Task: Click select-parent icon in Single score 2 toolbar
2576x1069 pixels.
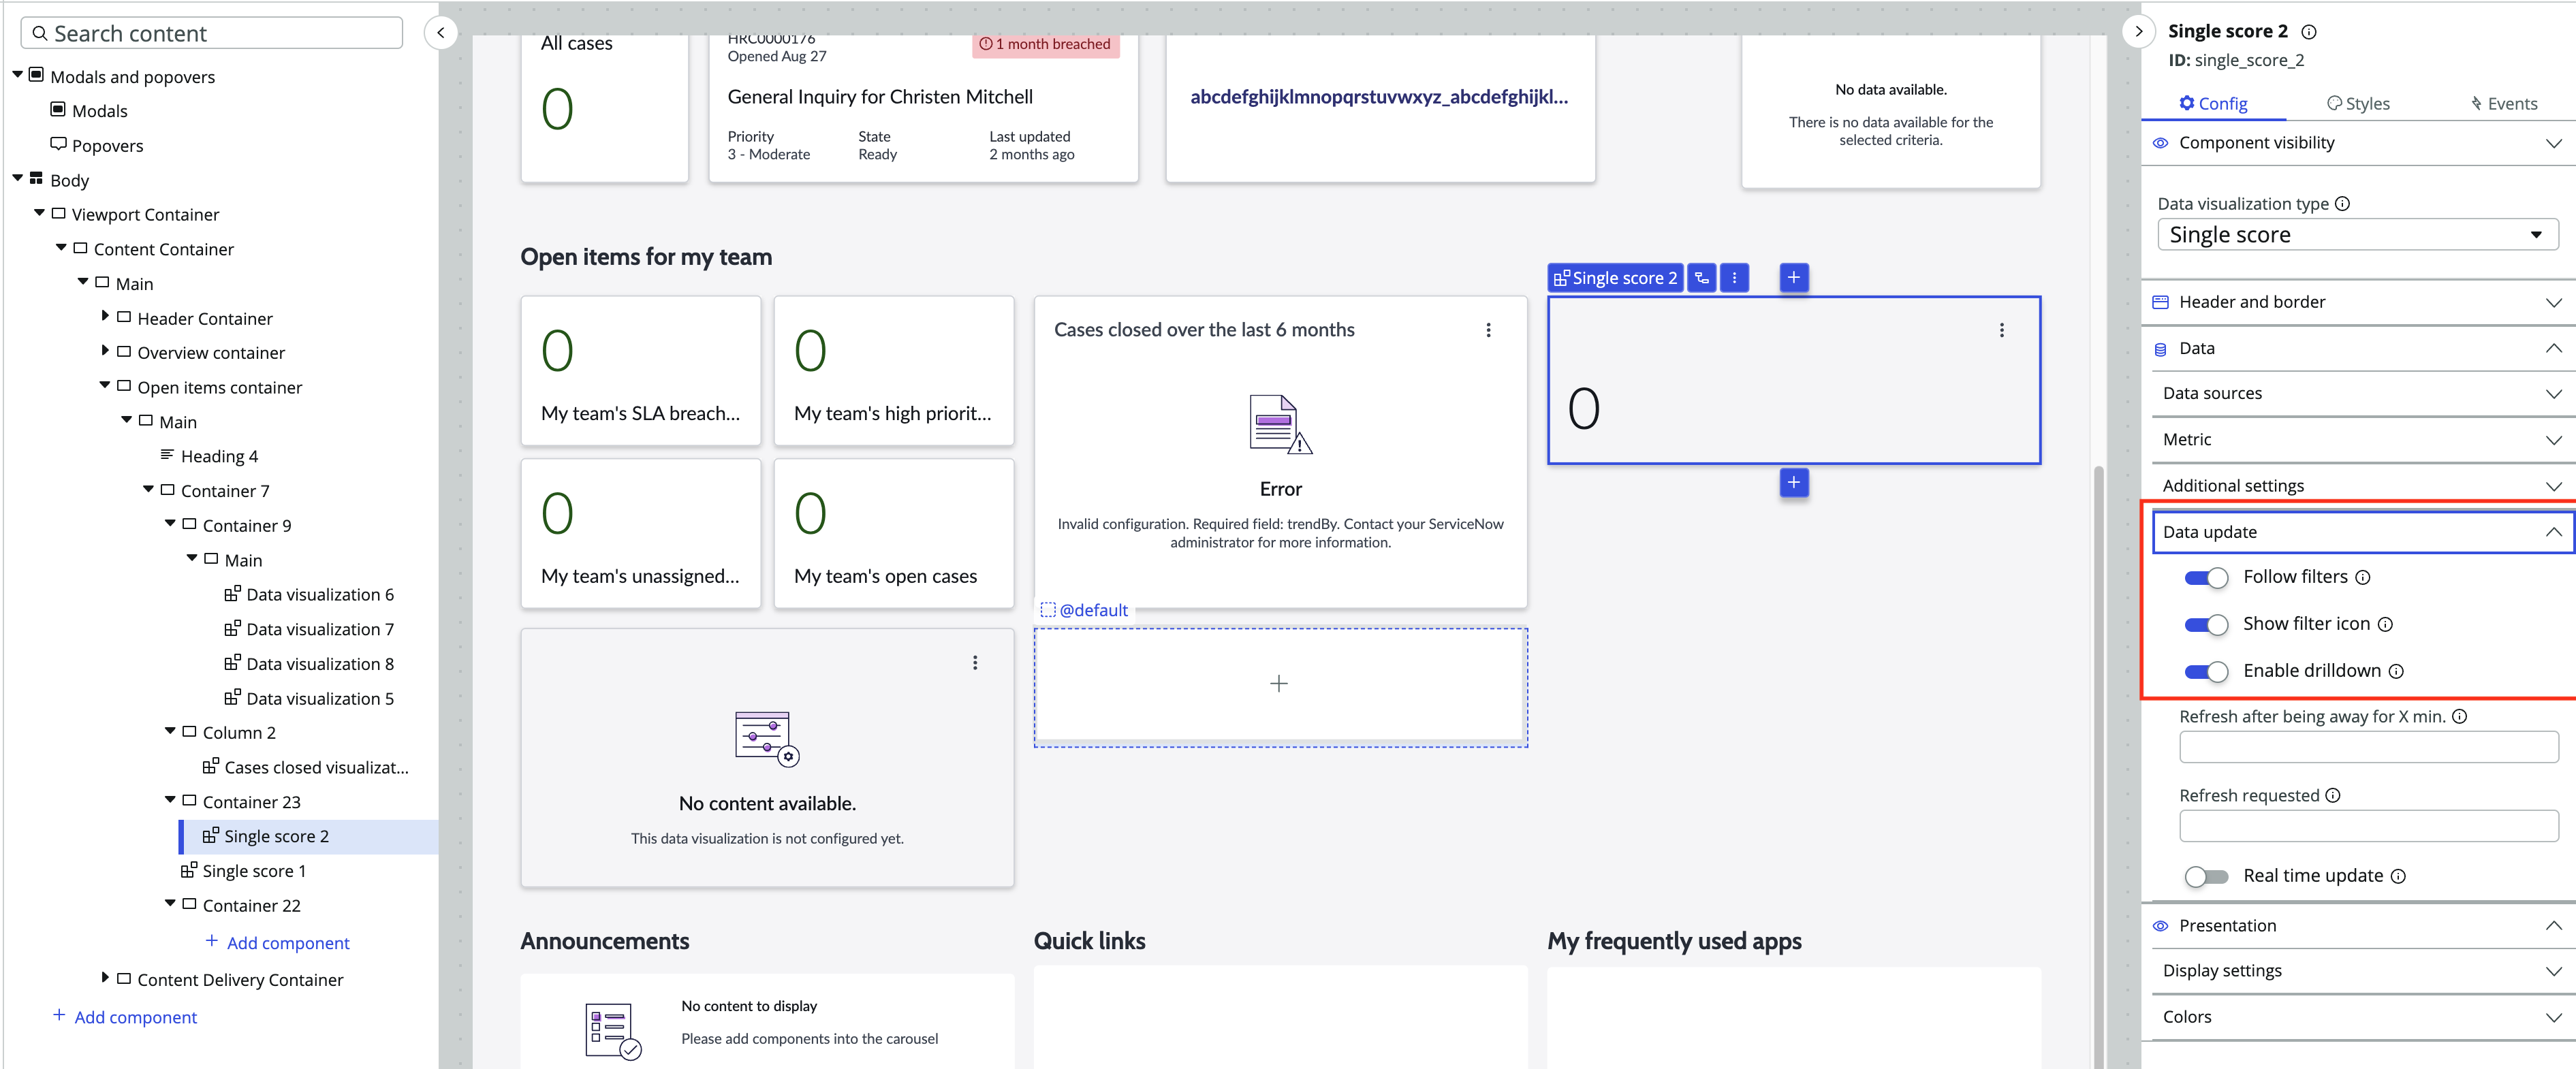Action: (1702, 278)
